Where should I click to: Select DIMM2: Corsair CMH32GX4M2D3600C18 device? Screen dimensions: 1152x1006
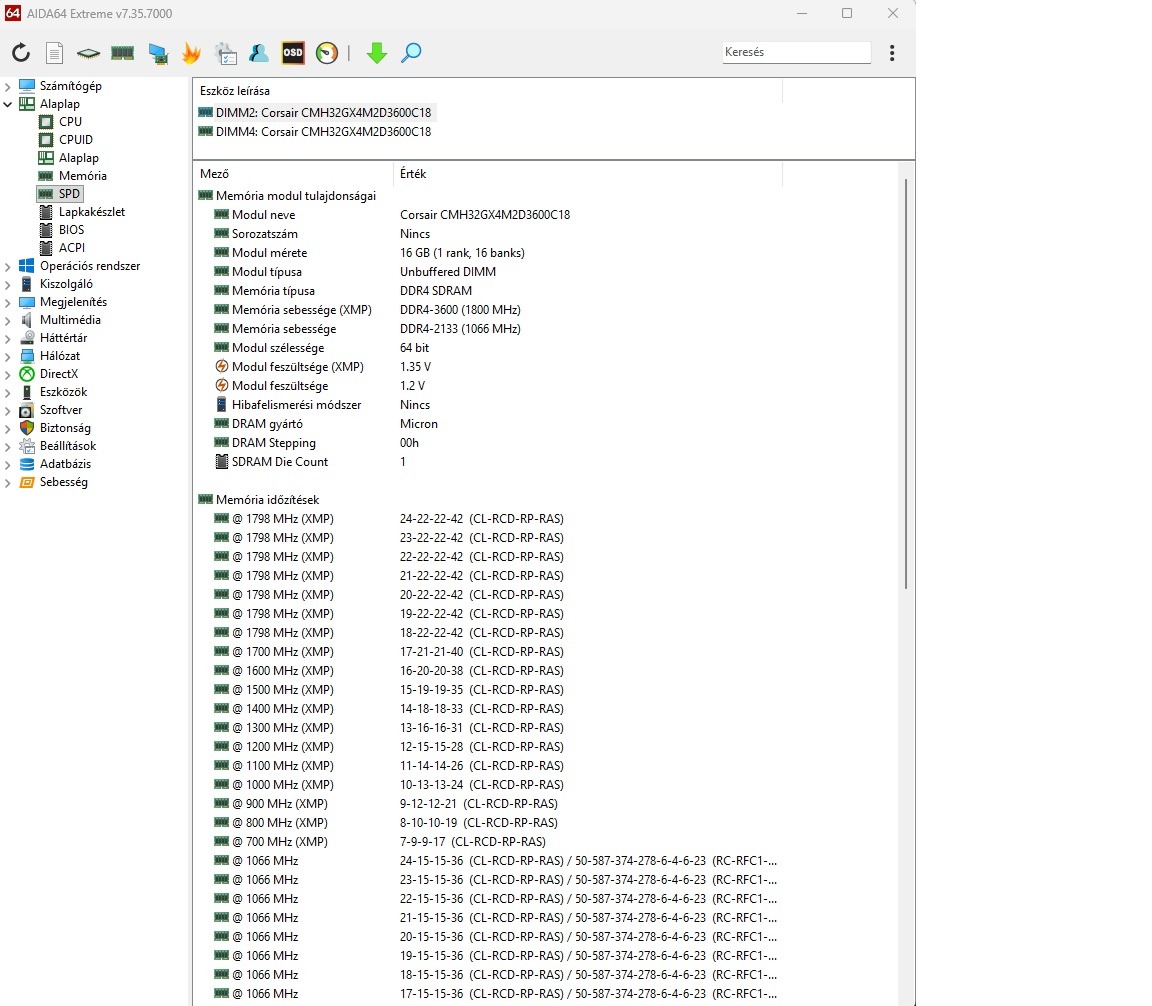(x=323, y=112)
